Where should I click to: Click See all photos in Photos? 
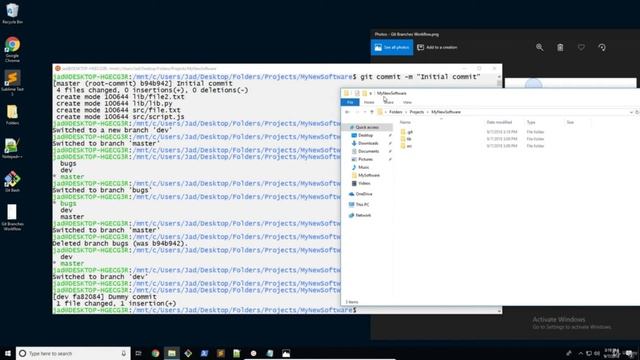click(x=392, y=47)
